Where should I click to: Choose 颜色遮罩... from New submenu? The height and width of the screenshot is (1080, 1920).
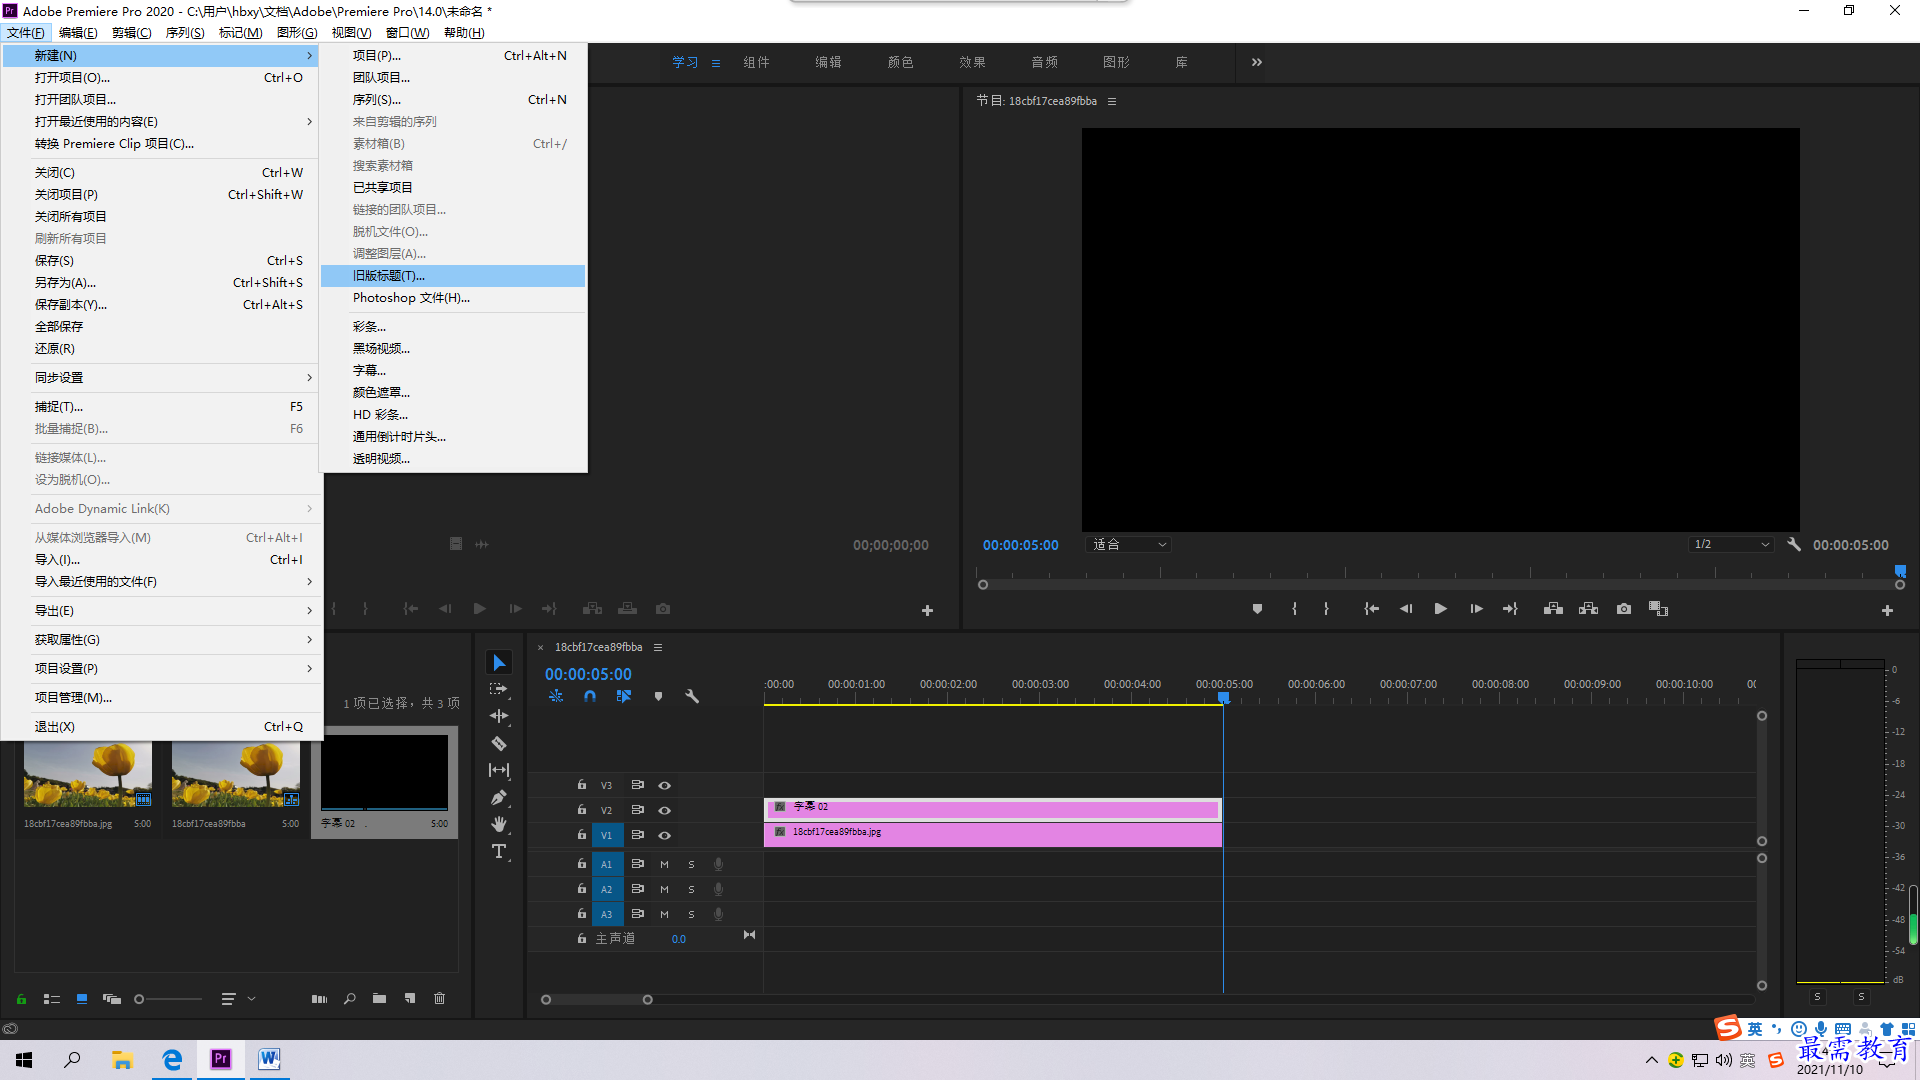tap(453, 393)
